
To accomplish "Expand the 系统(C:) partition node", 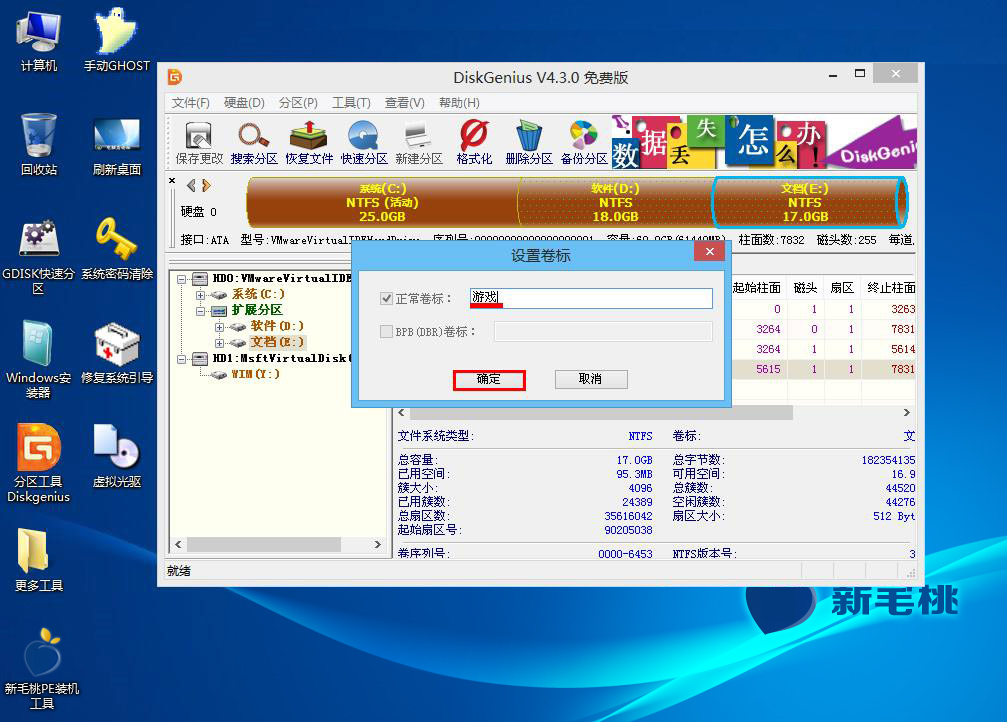I will click(200, 295).
